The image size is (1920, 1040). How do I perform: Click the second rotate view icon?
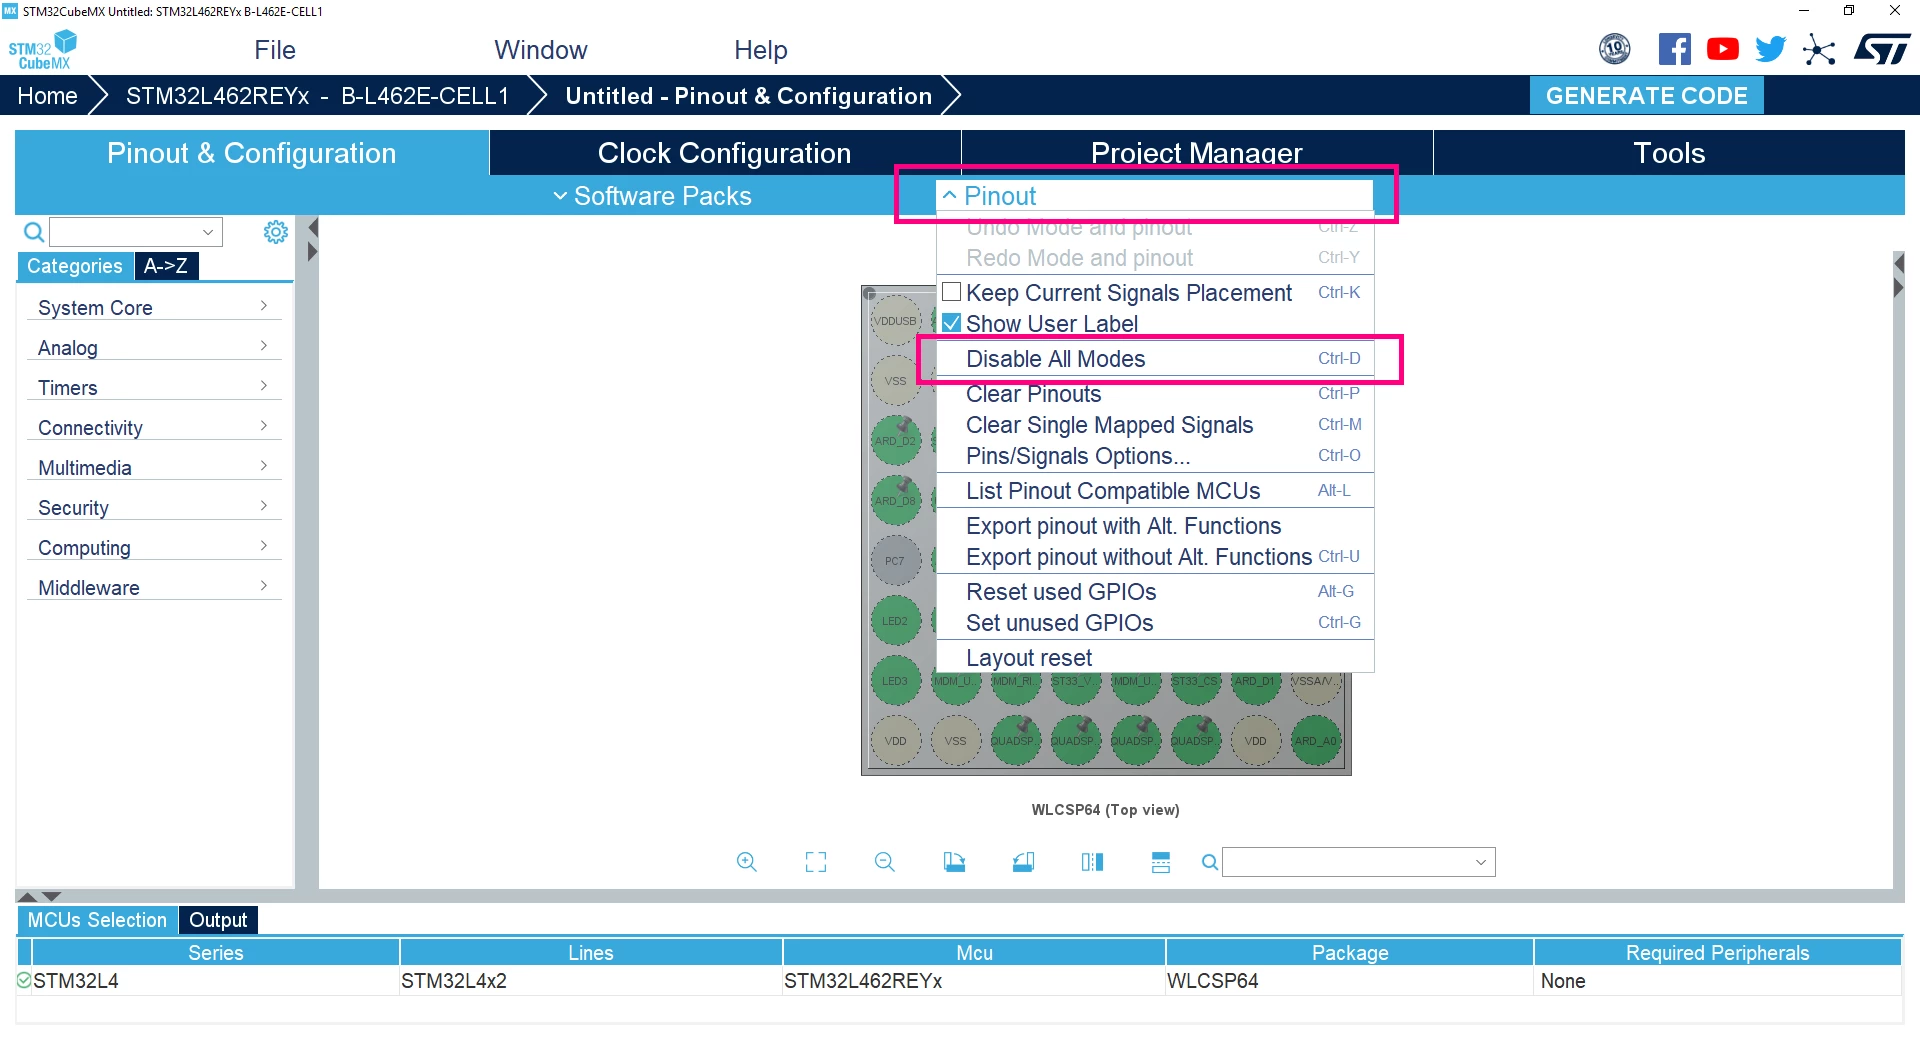pyautogui.click(x=1023, y=862)
